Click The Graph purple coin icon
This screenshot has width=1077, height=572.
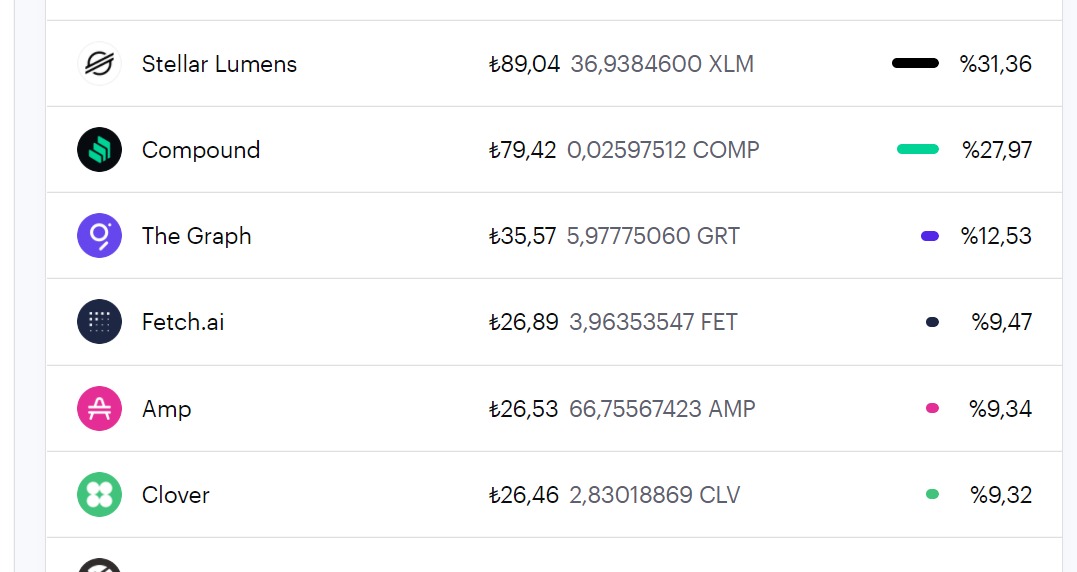[100, 236]
